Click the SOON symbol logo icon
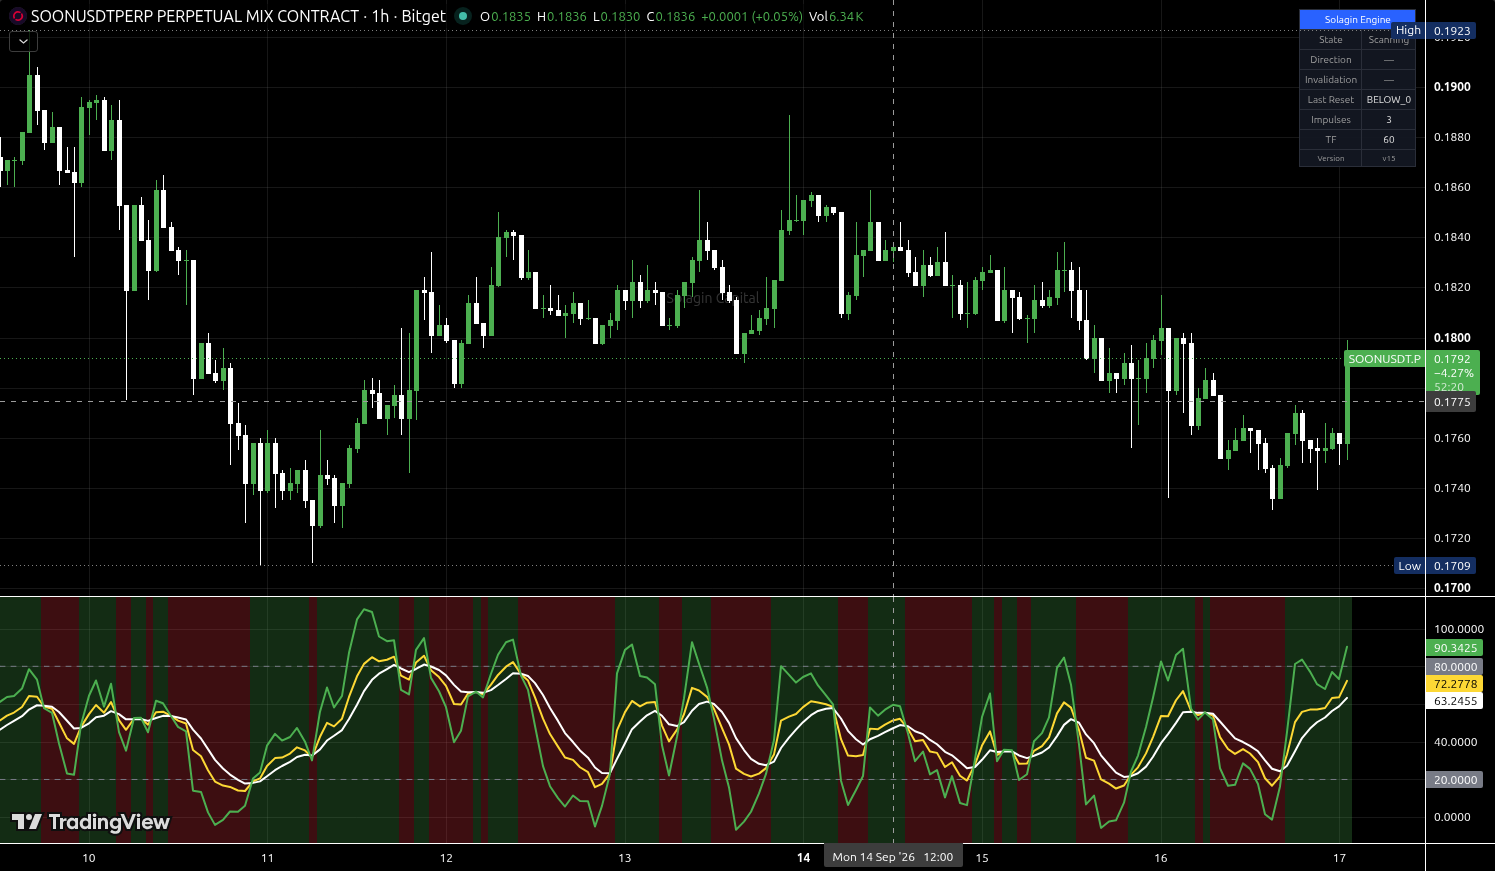Viewport: 1495px width, 871px height. (16, 16)
